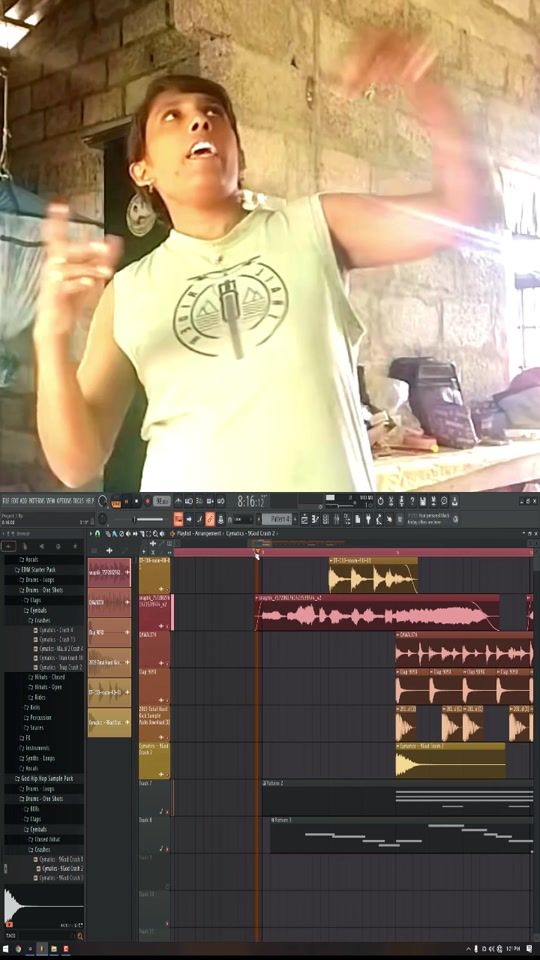Mute Track 8 using its switch
Image resolution: width=540 pixels, height=960 pixels.
167,849
